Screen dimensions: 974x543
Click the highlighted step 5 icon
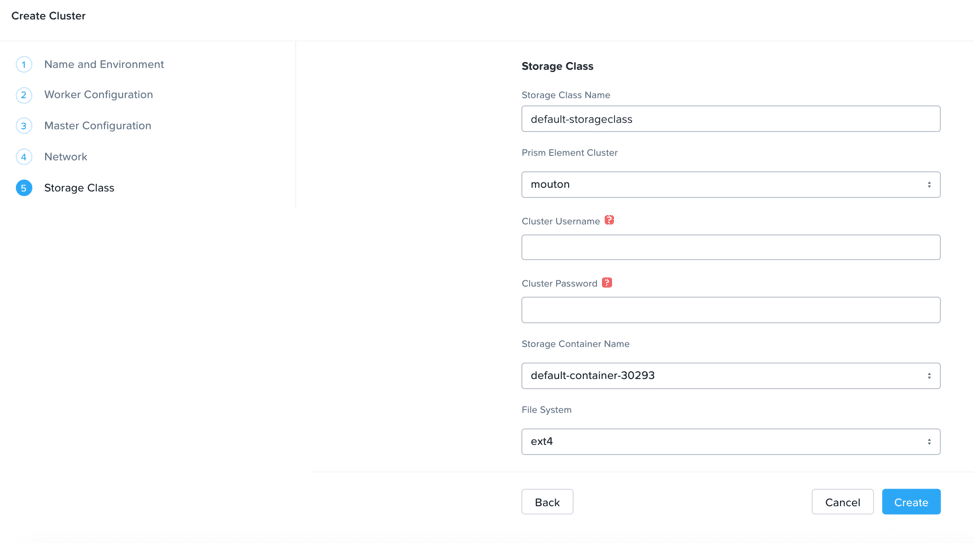[x=24, y=188]
